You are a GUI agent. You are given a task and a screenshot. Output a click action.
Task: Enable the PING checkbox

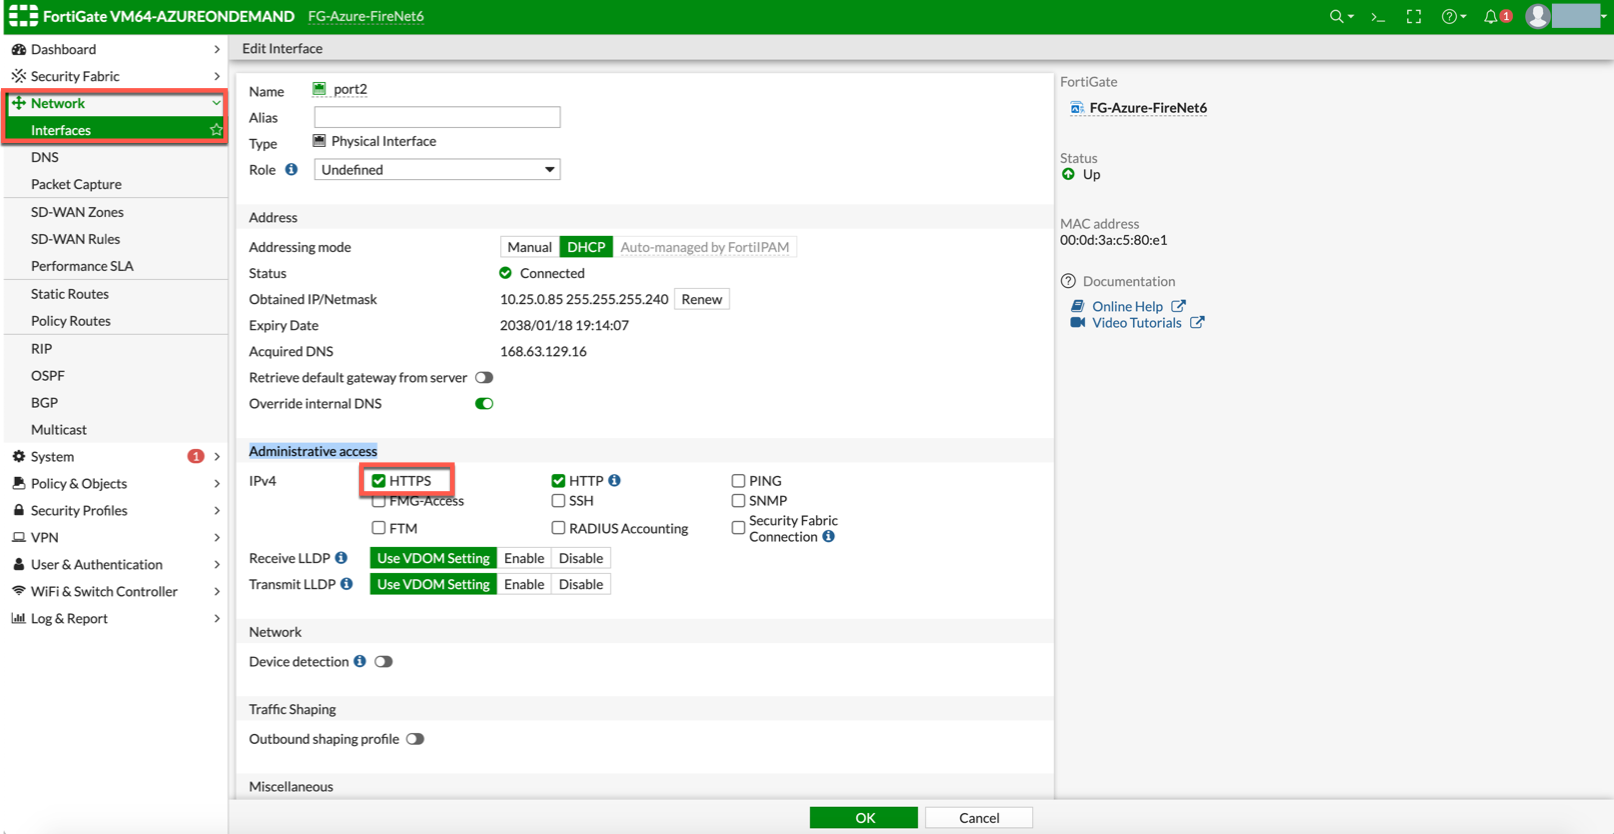pos(738,480)
